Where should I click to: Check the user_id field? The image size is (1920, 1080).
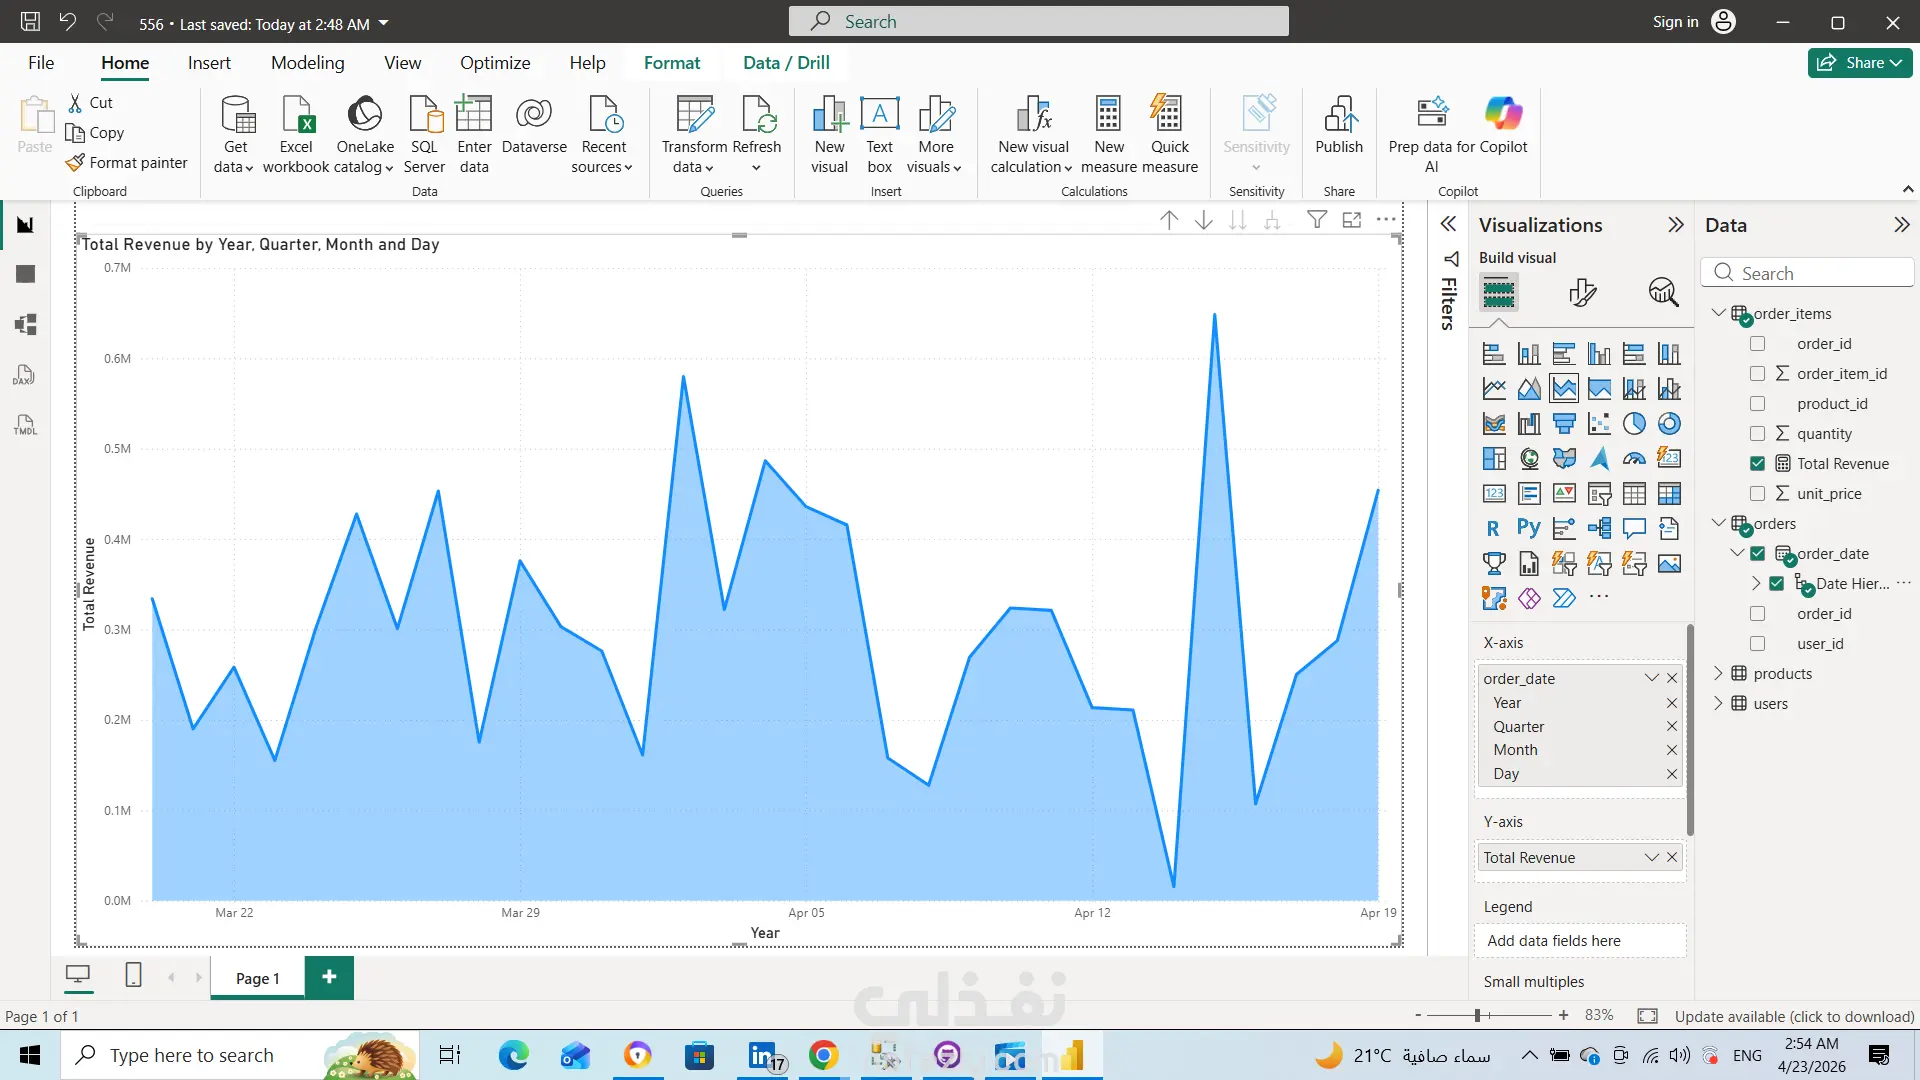coord(1757,644)
